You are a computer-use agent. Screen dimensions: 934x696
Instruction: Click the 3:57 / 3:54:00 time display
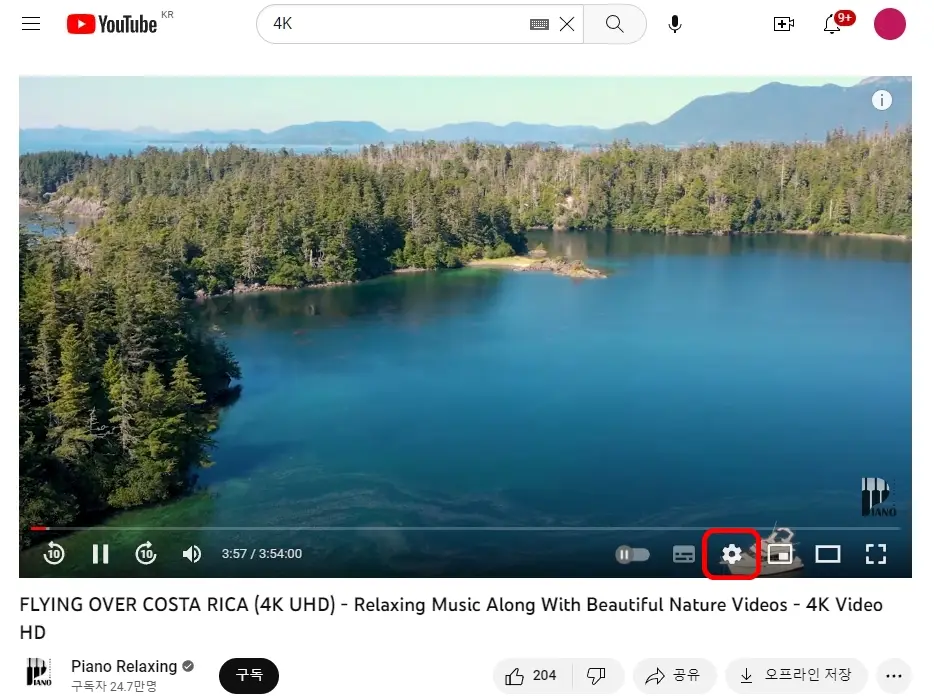261,554
